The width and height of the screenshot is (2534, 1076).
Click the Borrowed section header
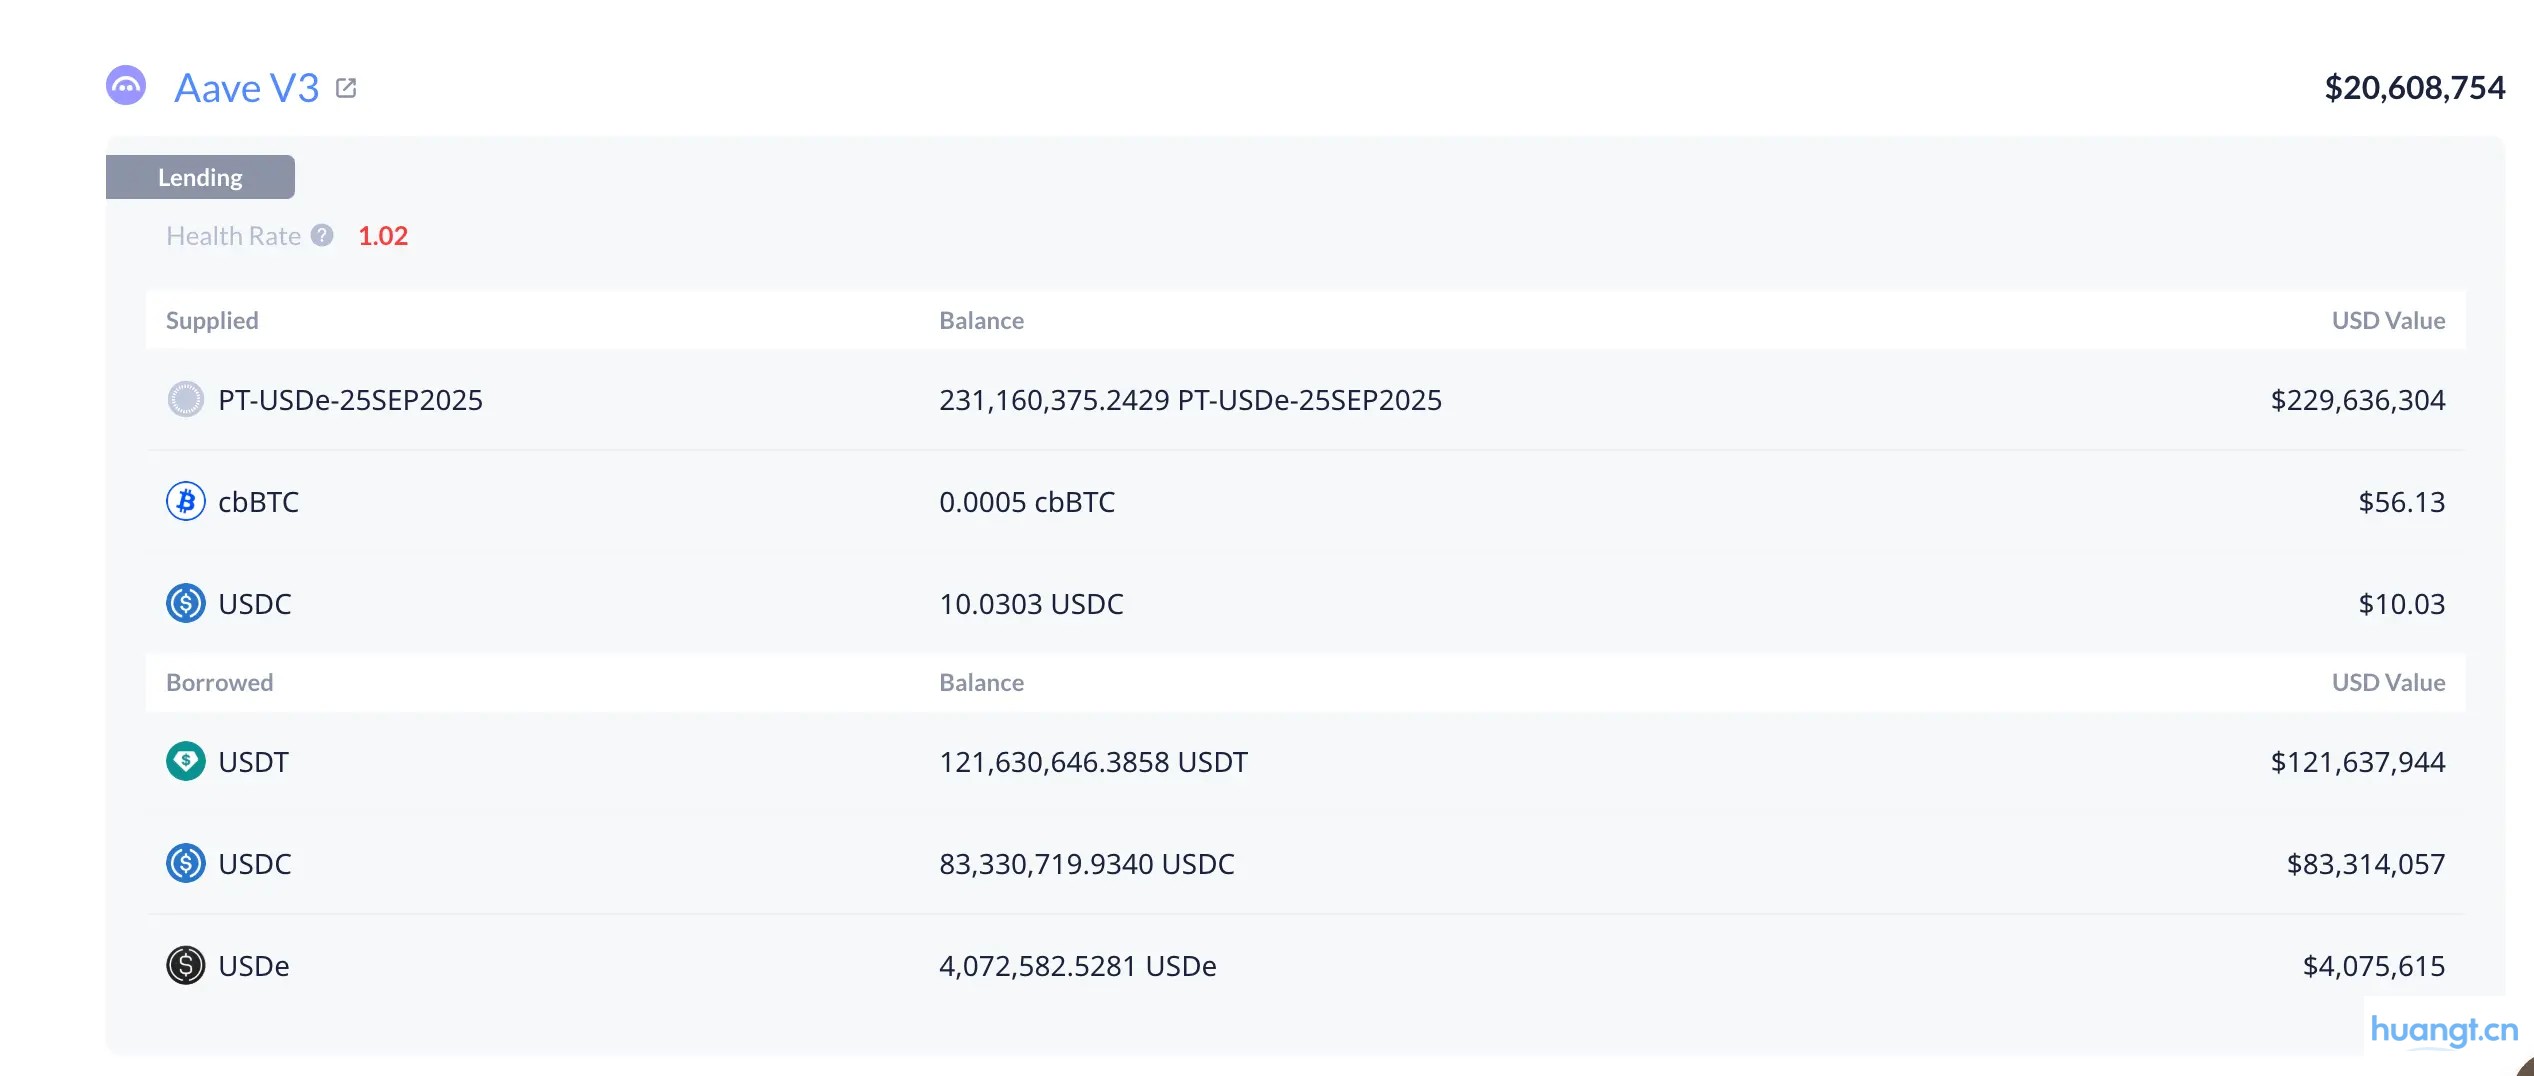click(x=218, y=683)
